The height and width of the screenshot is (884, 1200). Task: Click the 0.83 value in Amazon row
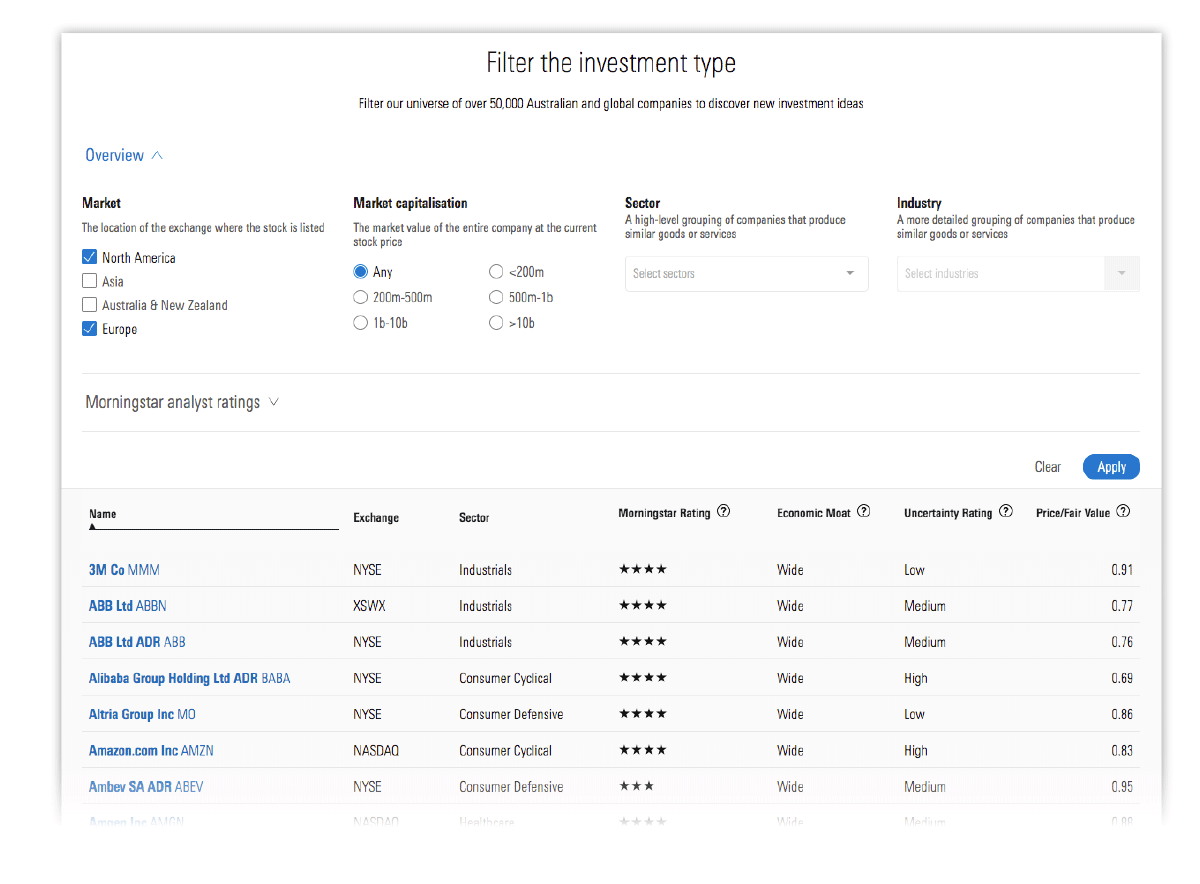coord(1122,750)
